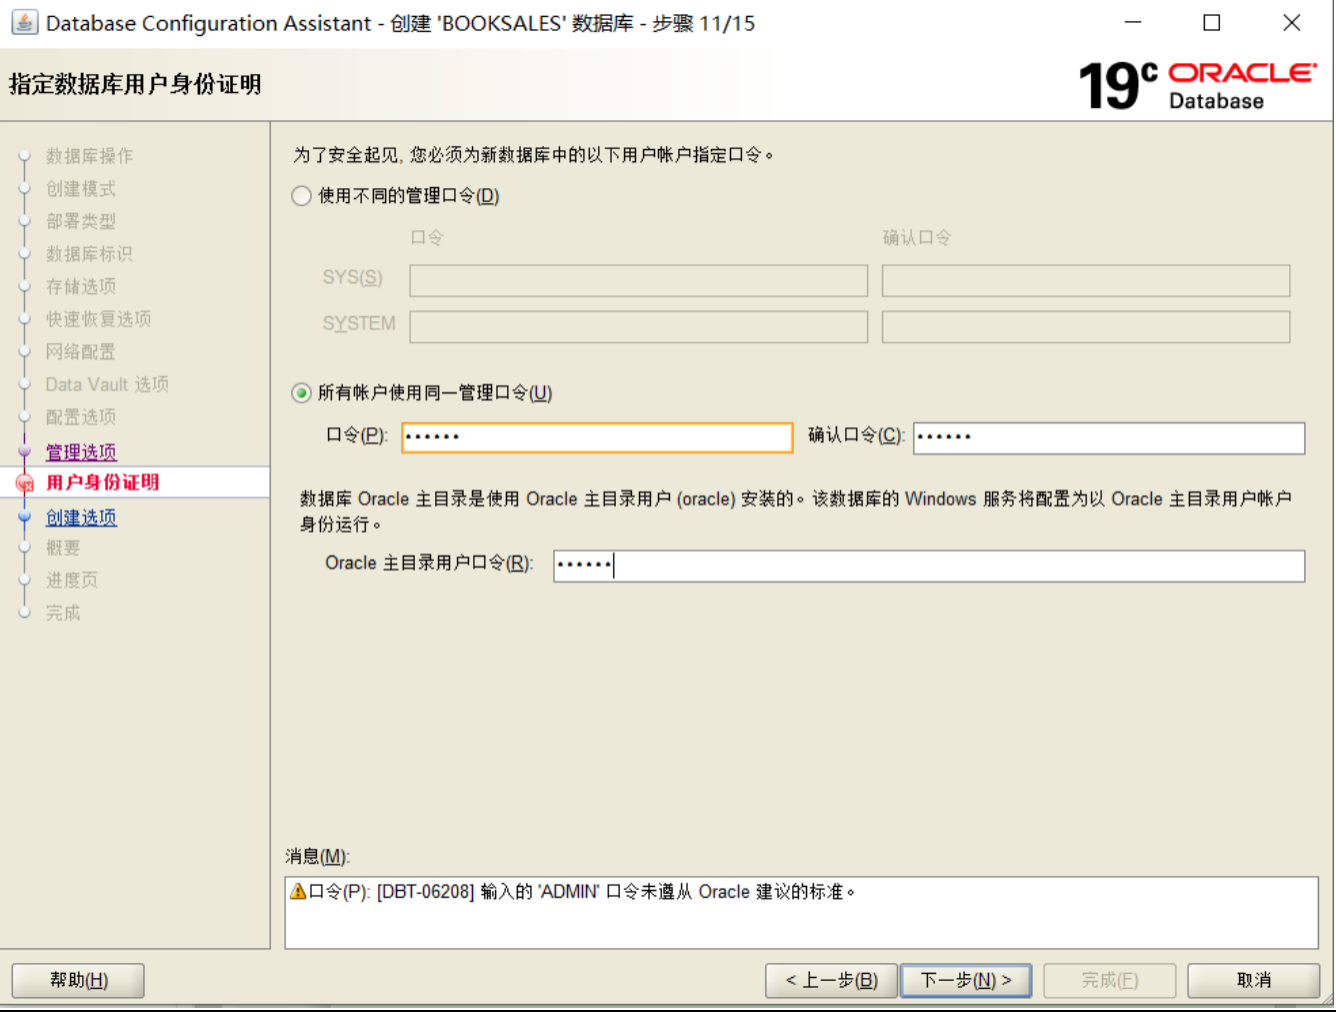Image resolution: width=1336 pixels, height=1012 pixels.
Task: Click the DBT-06208 warning message text
Action: pos(582,892)
